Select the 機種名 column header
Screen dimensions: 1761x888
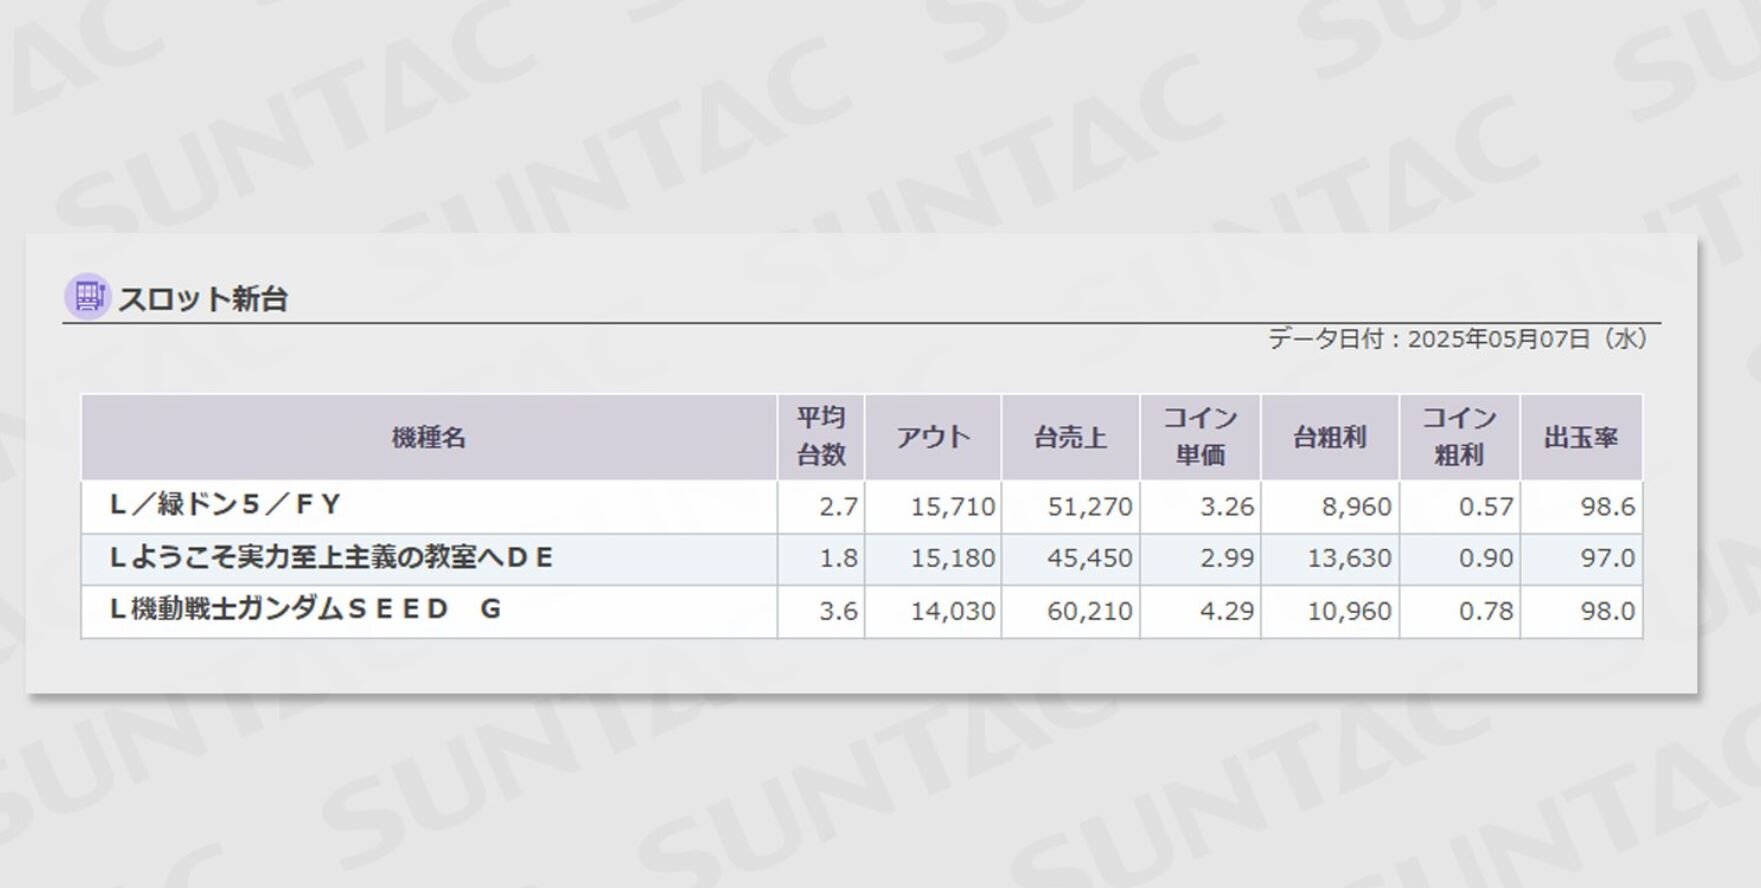click(x=429, y=437)
